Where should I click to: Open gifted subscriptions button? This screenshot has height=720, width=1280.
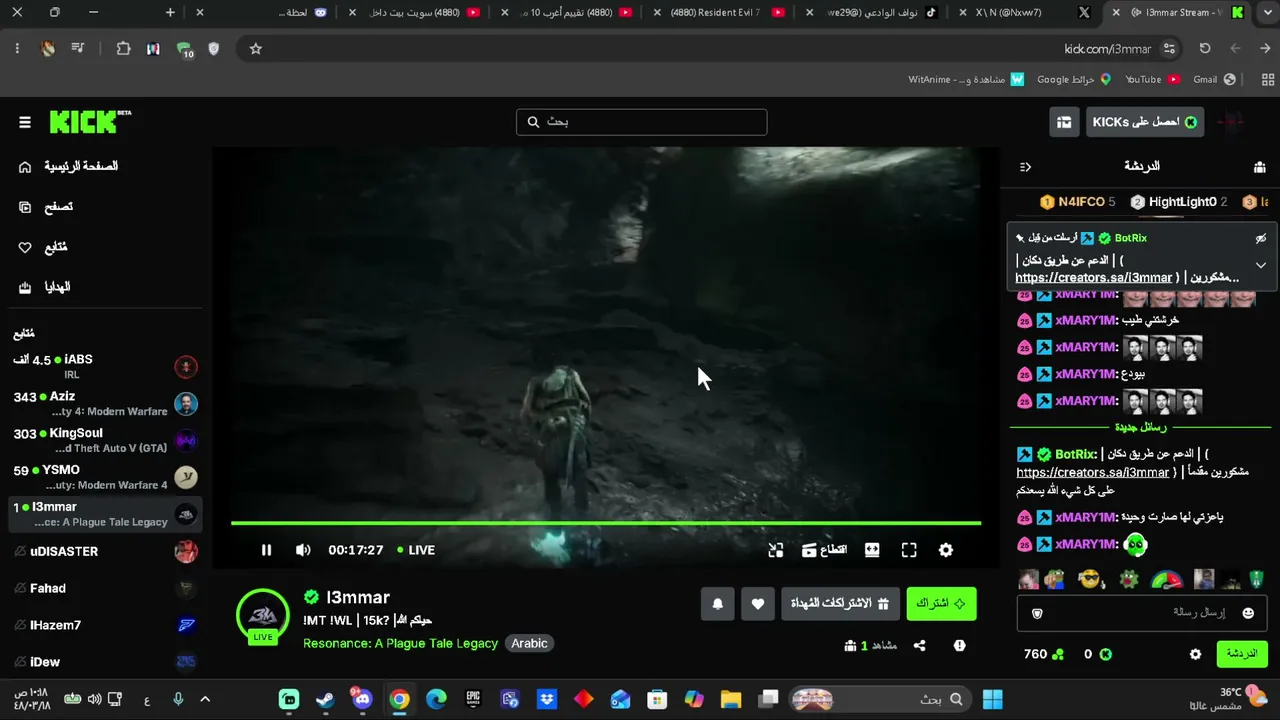click(x=841, y=603)
